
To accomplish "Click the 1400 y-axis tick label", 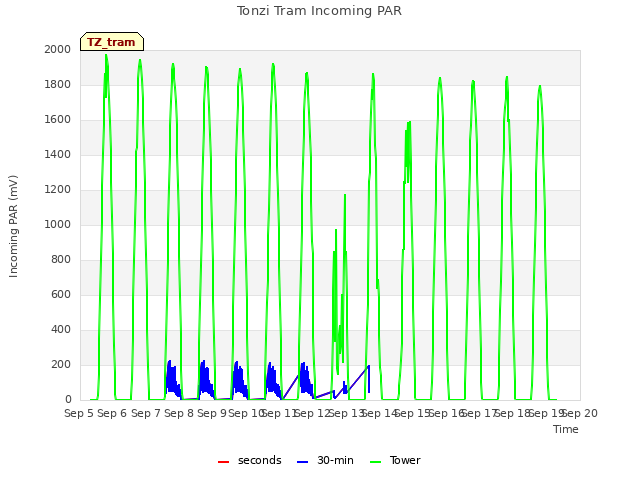I will tap(58, 154).
